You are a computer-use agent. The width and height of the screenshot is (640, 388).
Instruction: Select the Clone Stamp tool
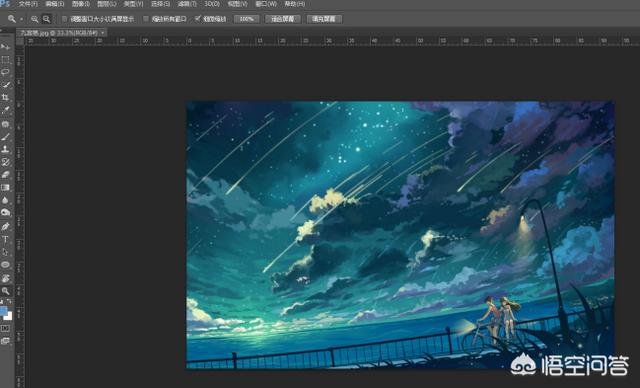tap(5, 149)
